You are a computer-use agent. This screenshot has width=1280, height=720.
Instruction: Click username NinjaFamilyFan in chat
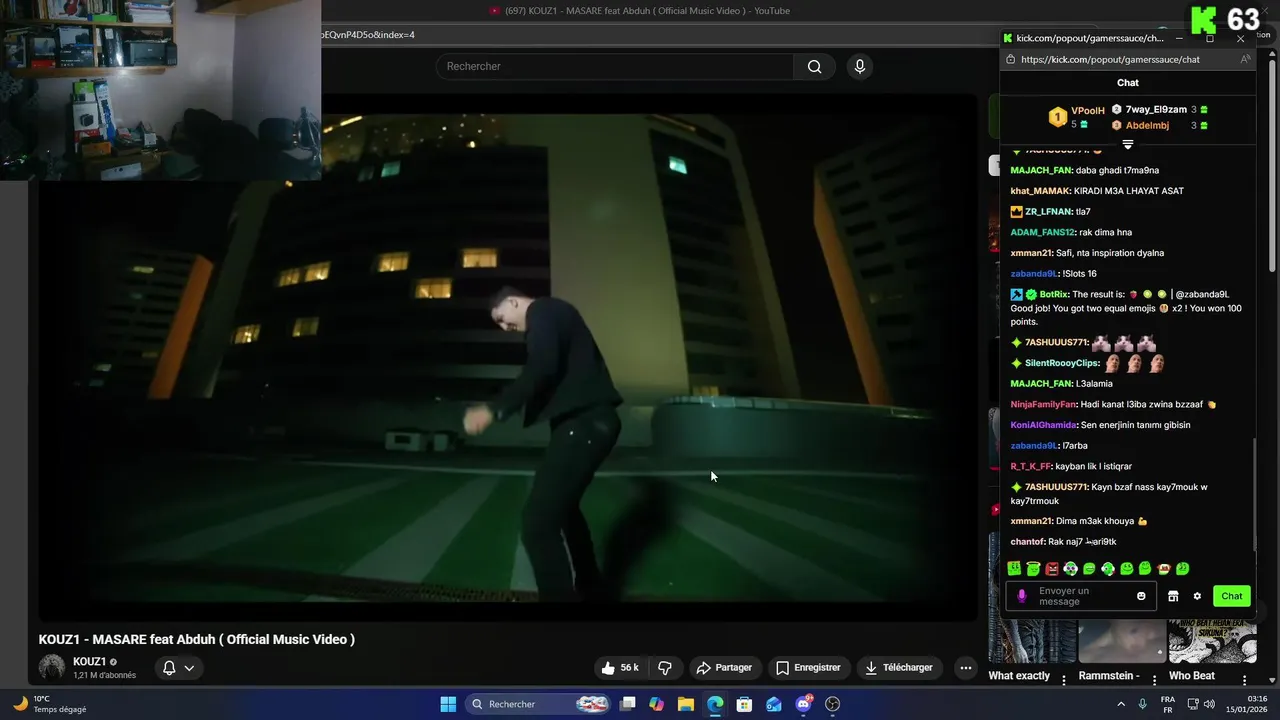point(1043,404)
